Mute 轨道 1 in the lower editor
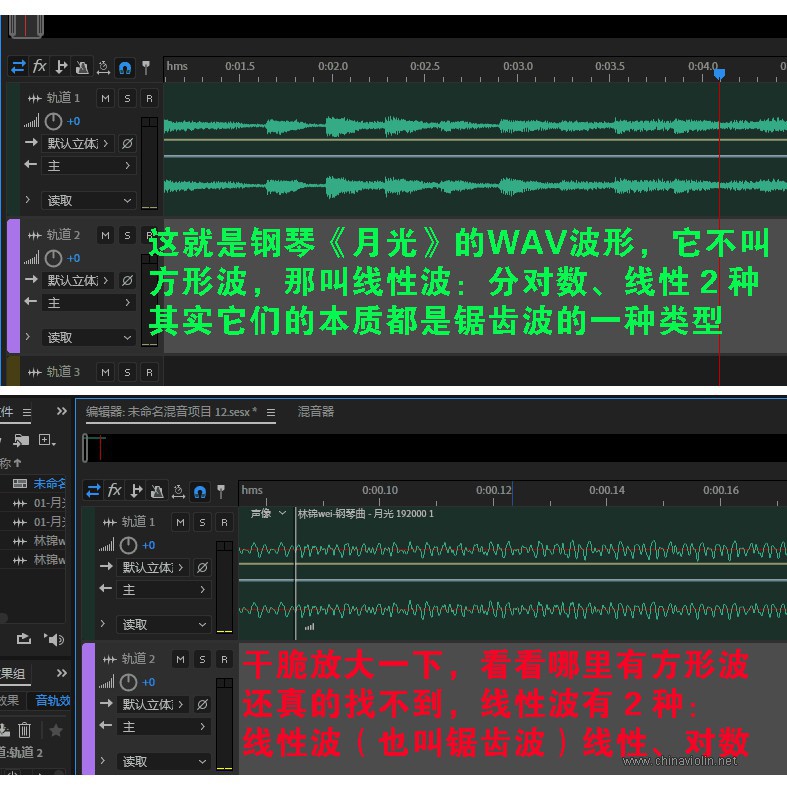Screen dimensions: 787x787 click(180, 522)
